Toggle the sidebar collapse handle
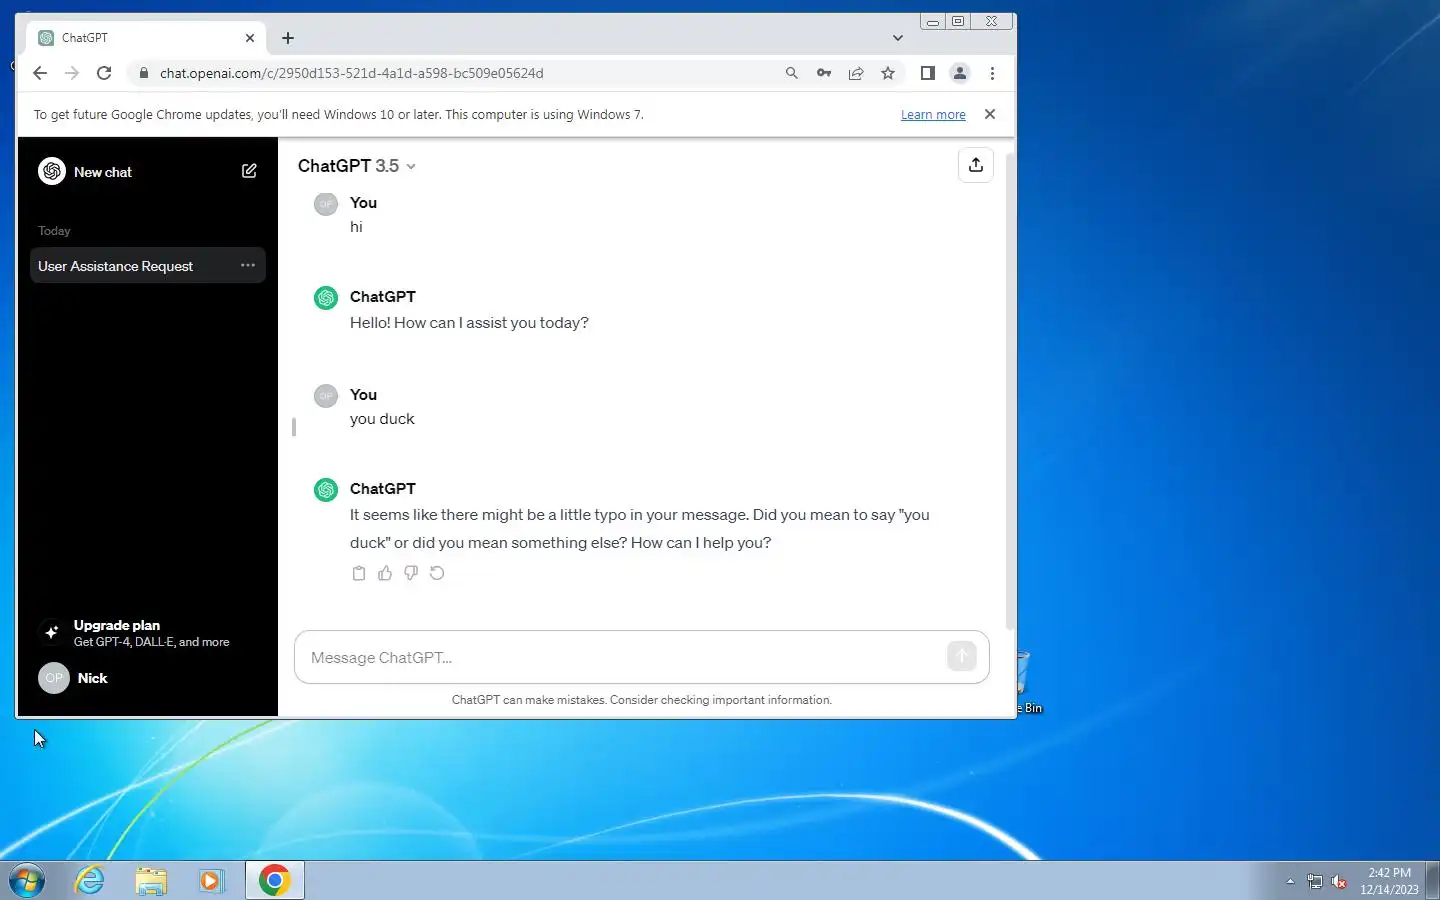This screenshot has height=900, width=1440. click(294, 427)
